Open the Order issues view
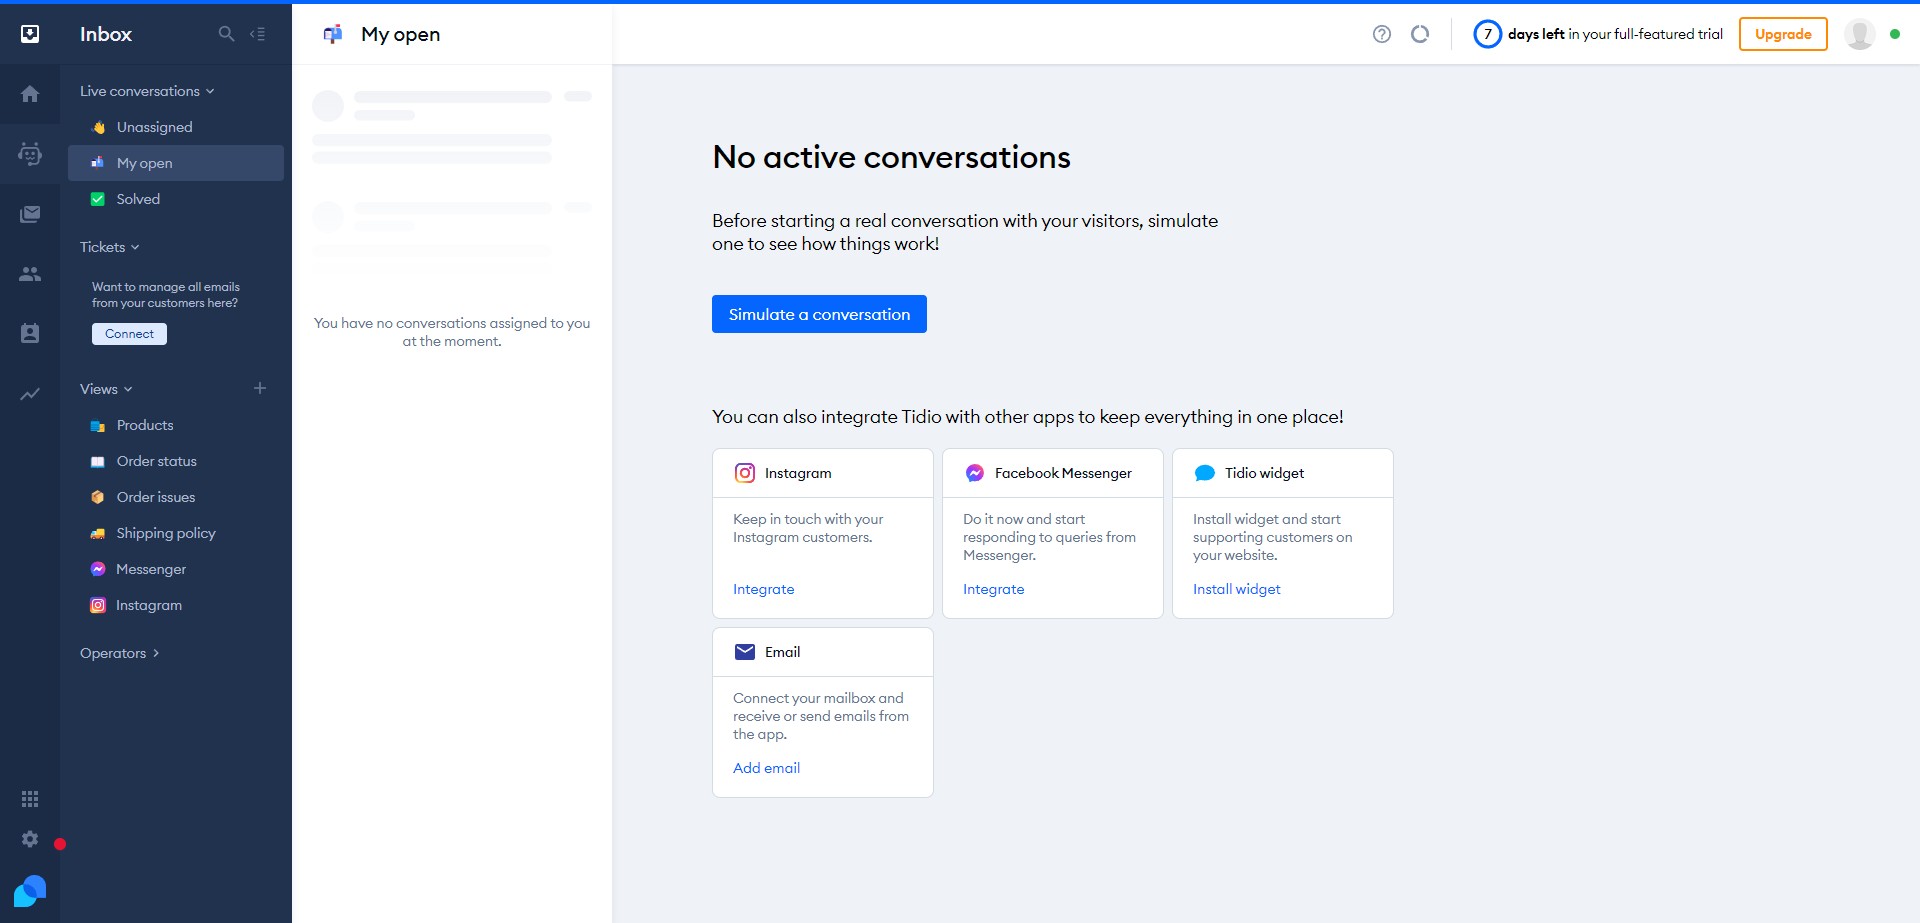 (176, 497)
